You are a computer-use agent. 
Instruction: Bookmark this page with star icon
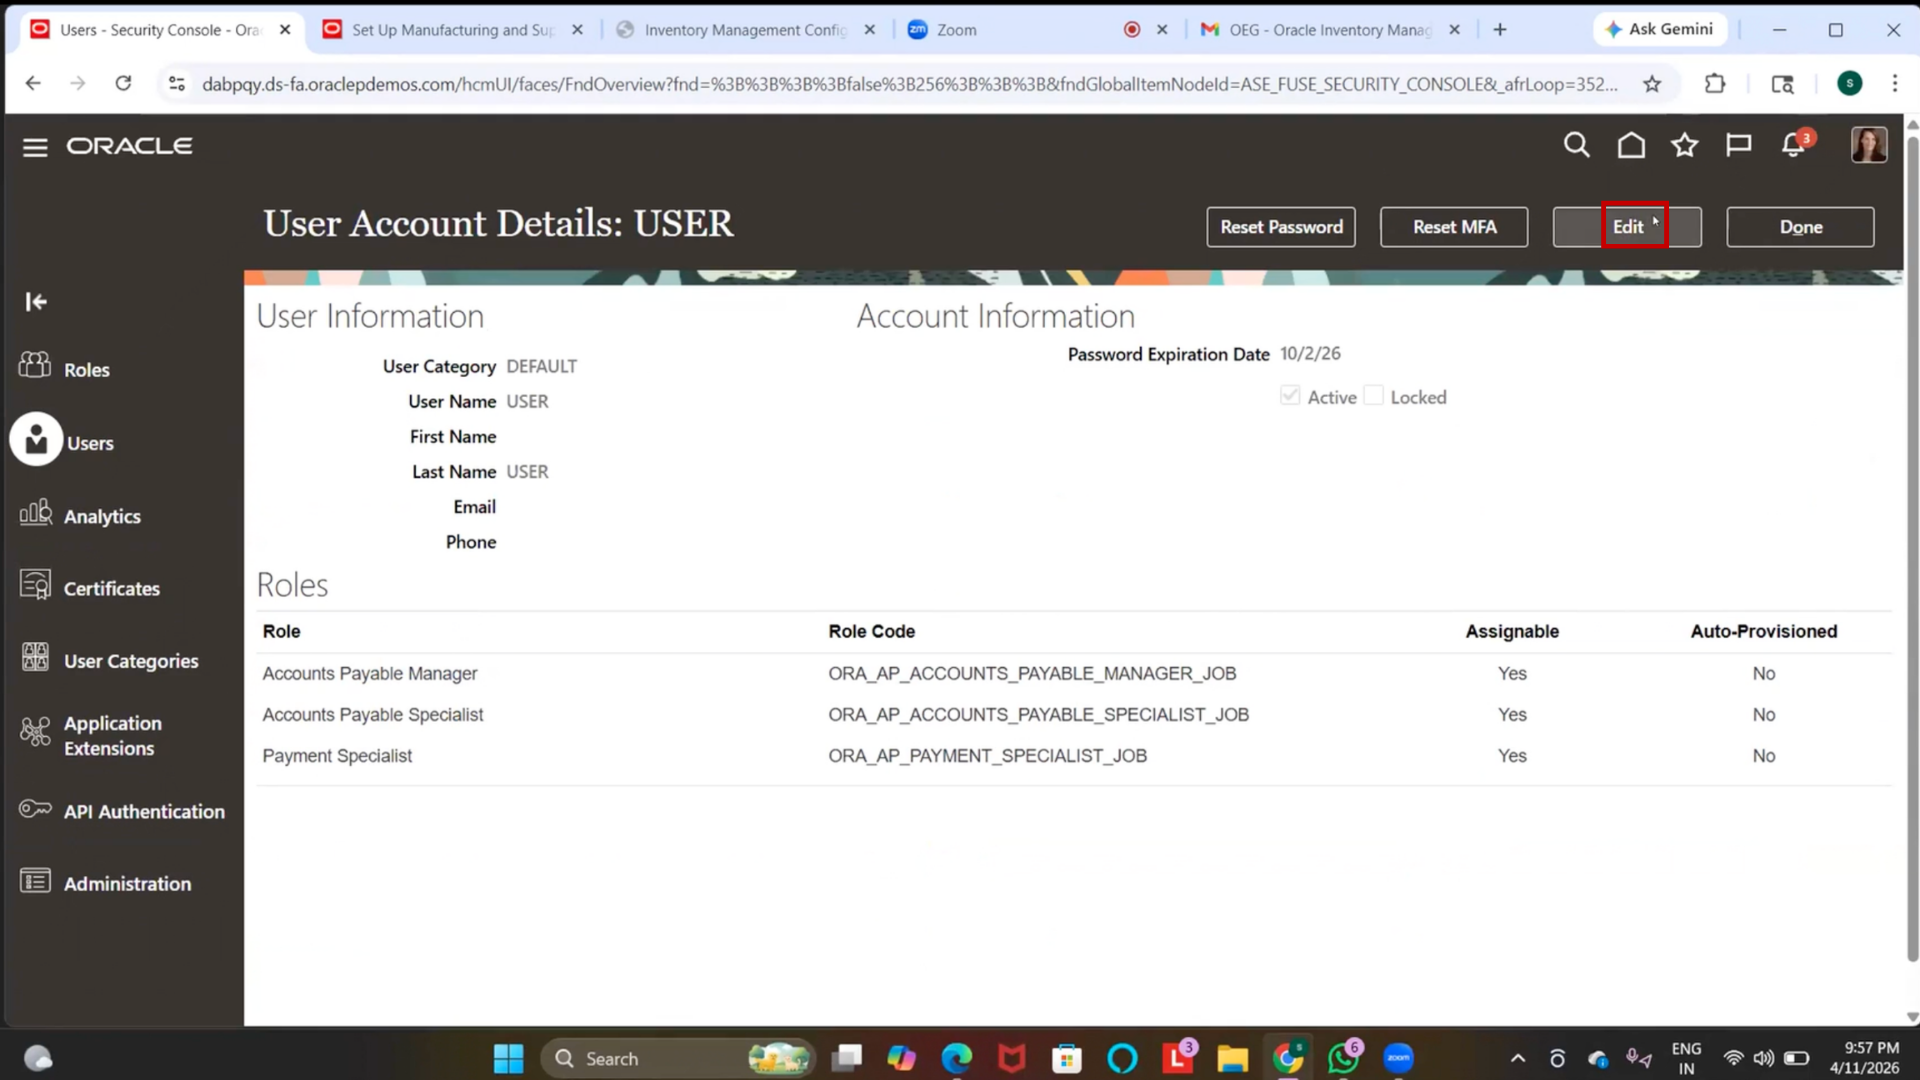[x=1652, y=84]
